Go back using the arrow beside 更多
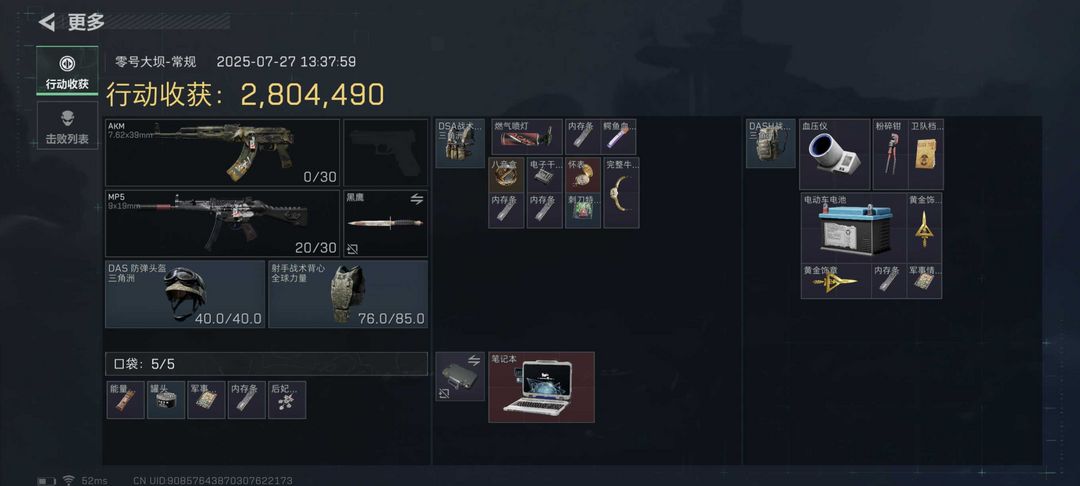Viewport: 1080px width, 486px height. click(x=47, y=22)
